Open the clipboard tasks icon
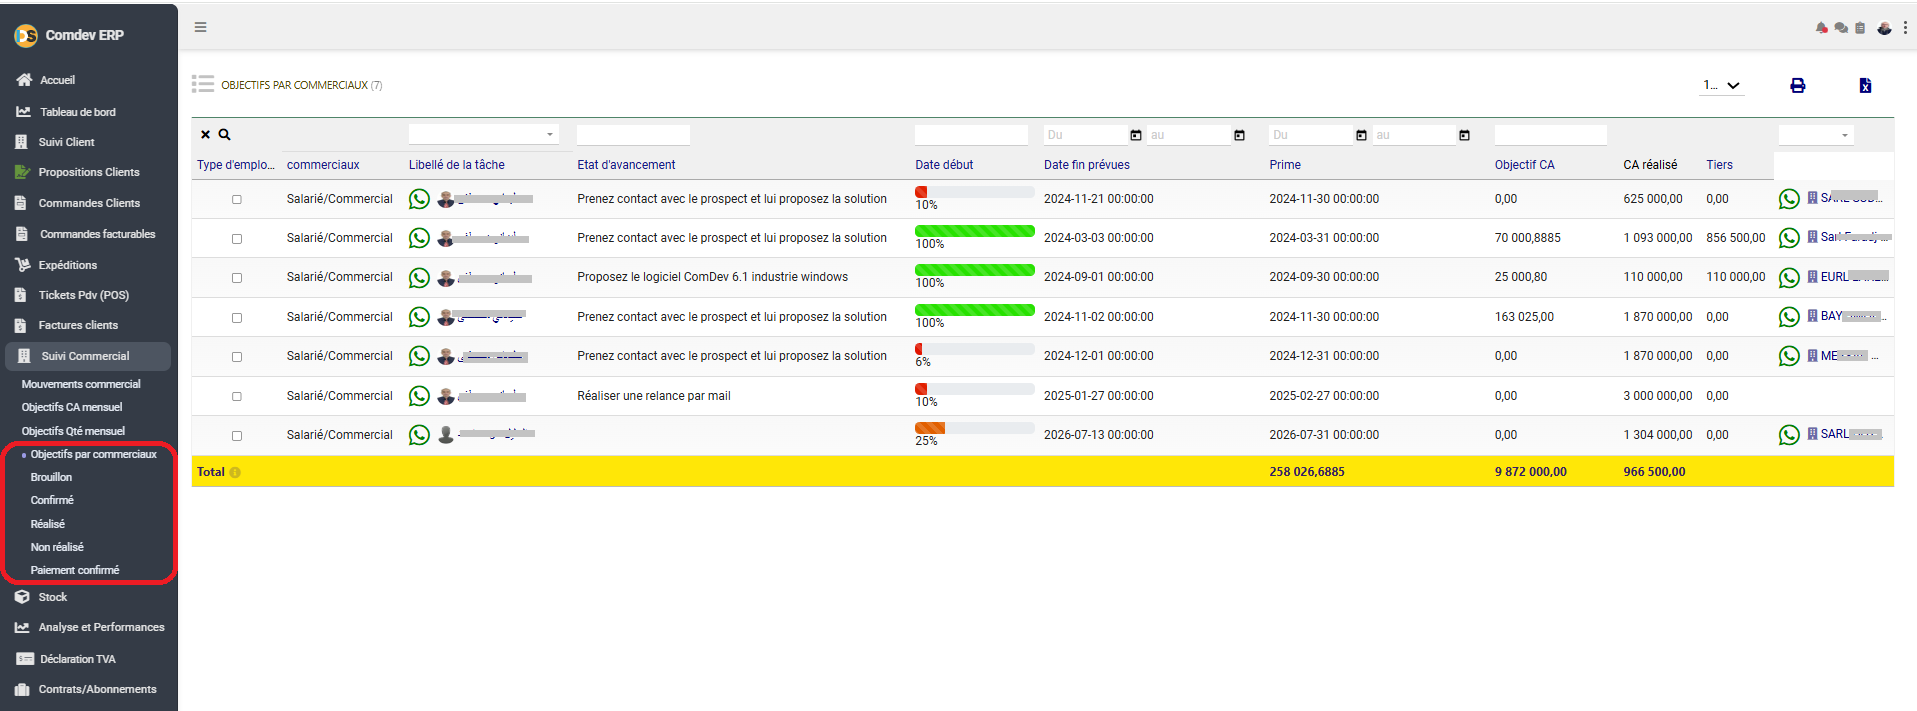The height and width of the screenshot is (711, 1917). (x=1860, y=28)
